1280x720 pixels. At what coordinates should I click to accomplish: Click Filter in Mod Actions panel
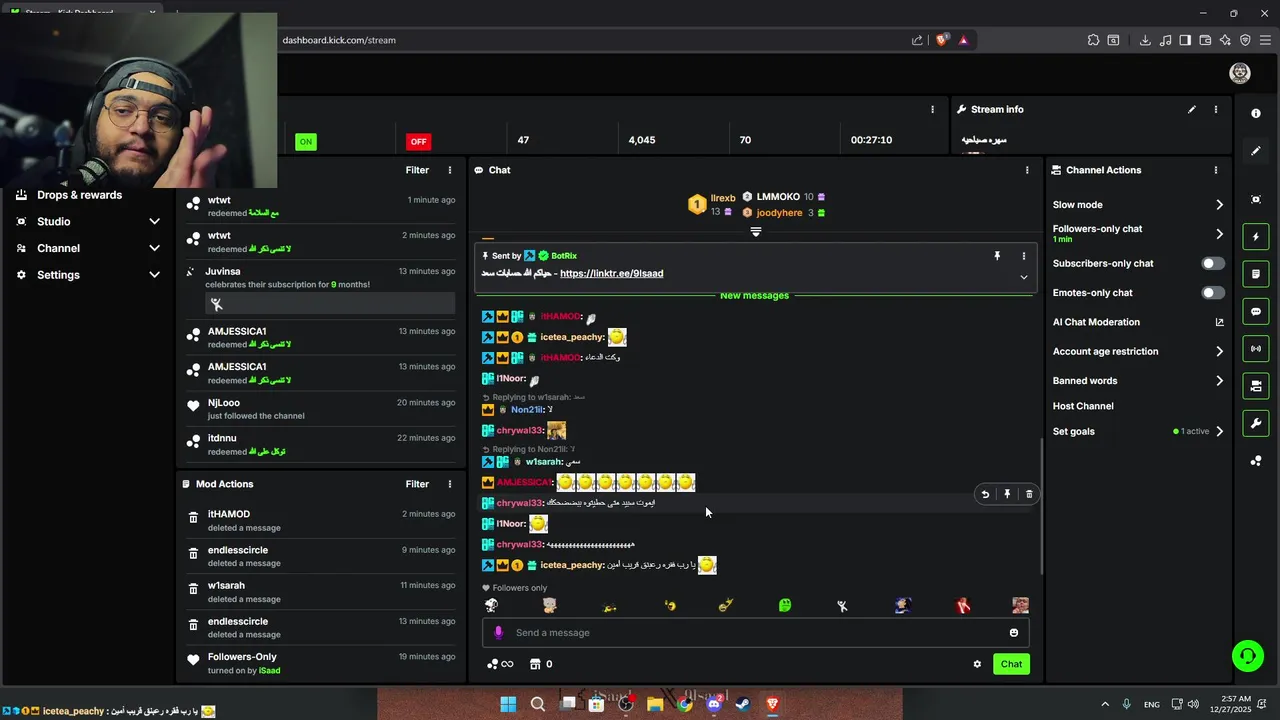click(x=417, y=484)
